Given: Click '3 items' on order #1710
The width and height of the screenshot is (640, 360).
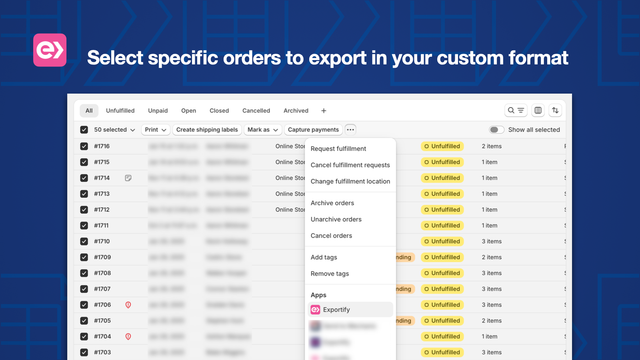Looking at the screenshot, I should (491, 241).
